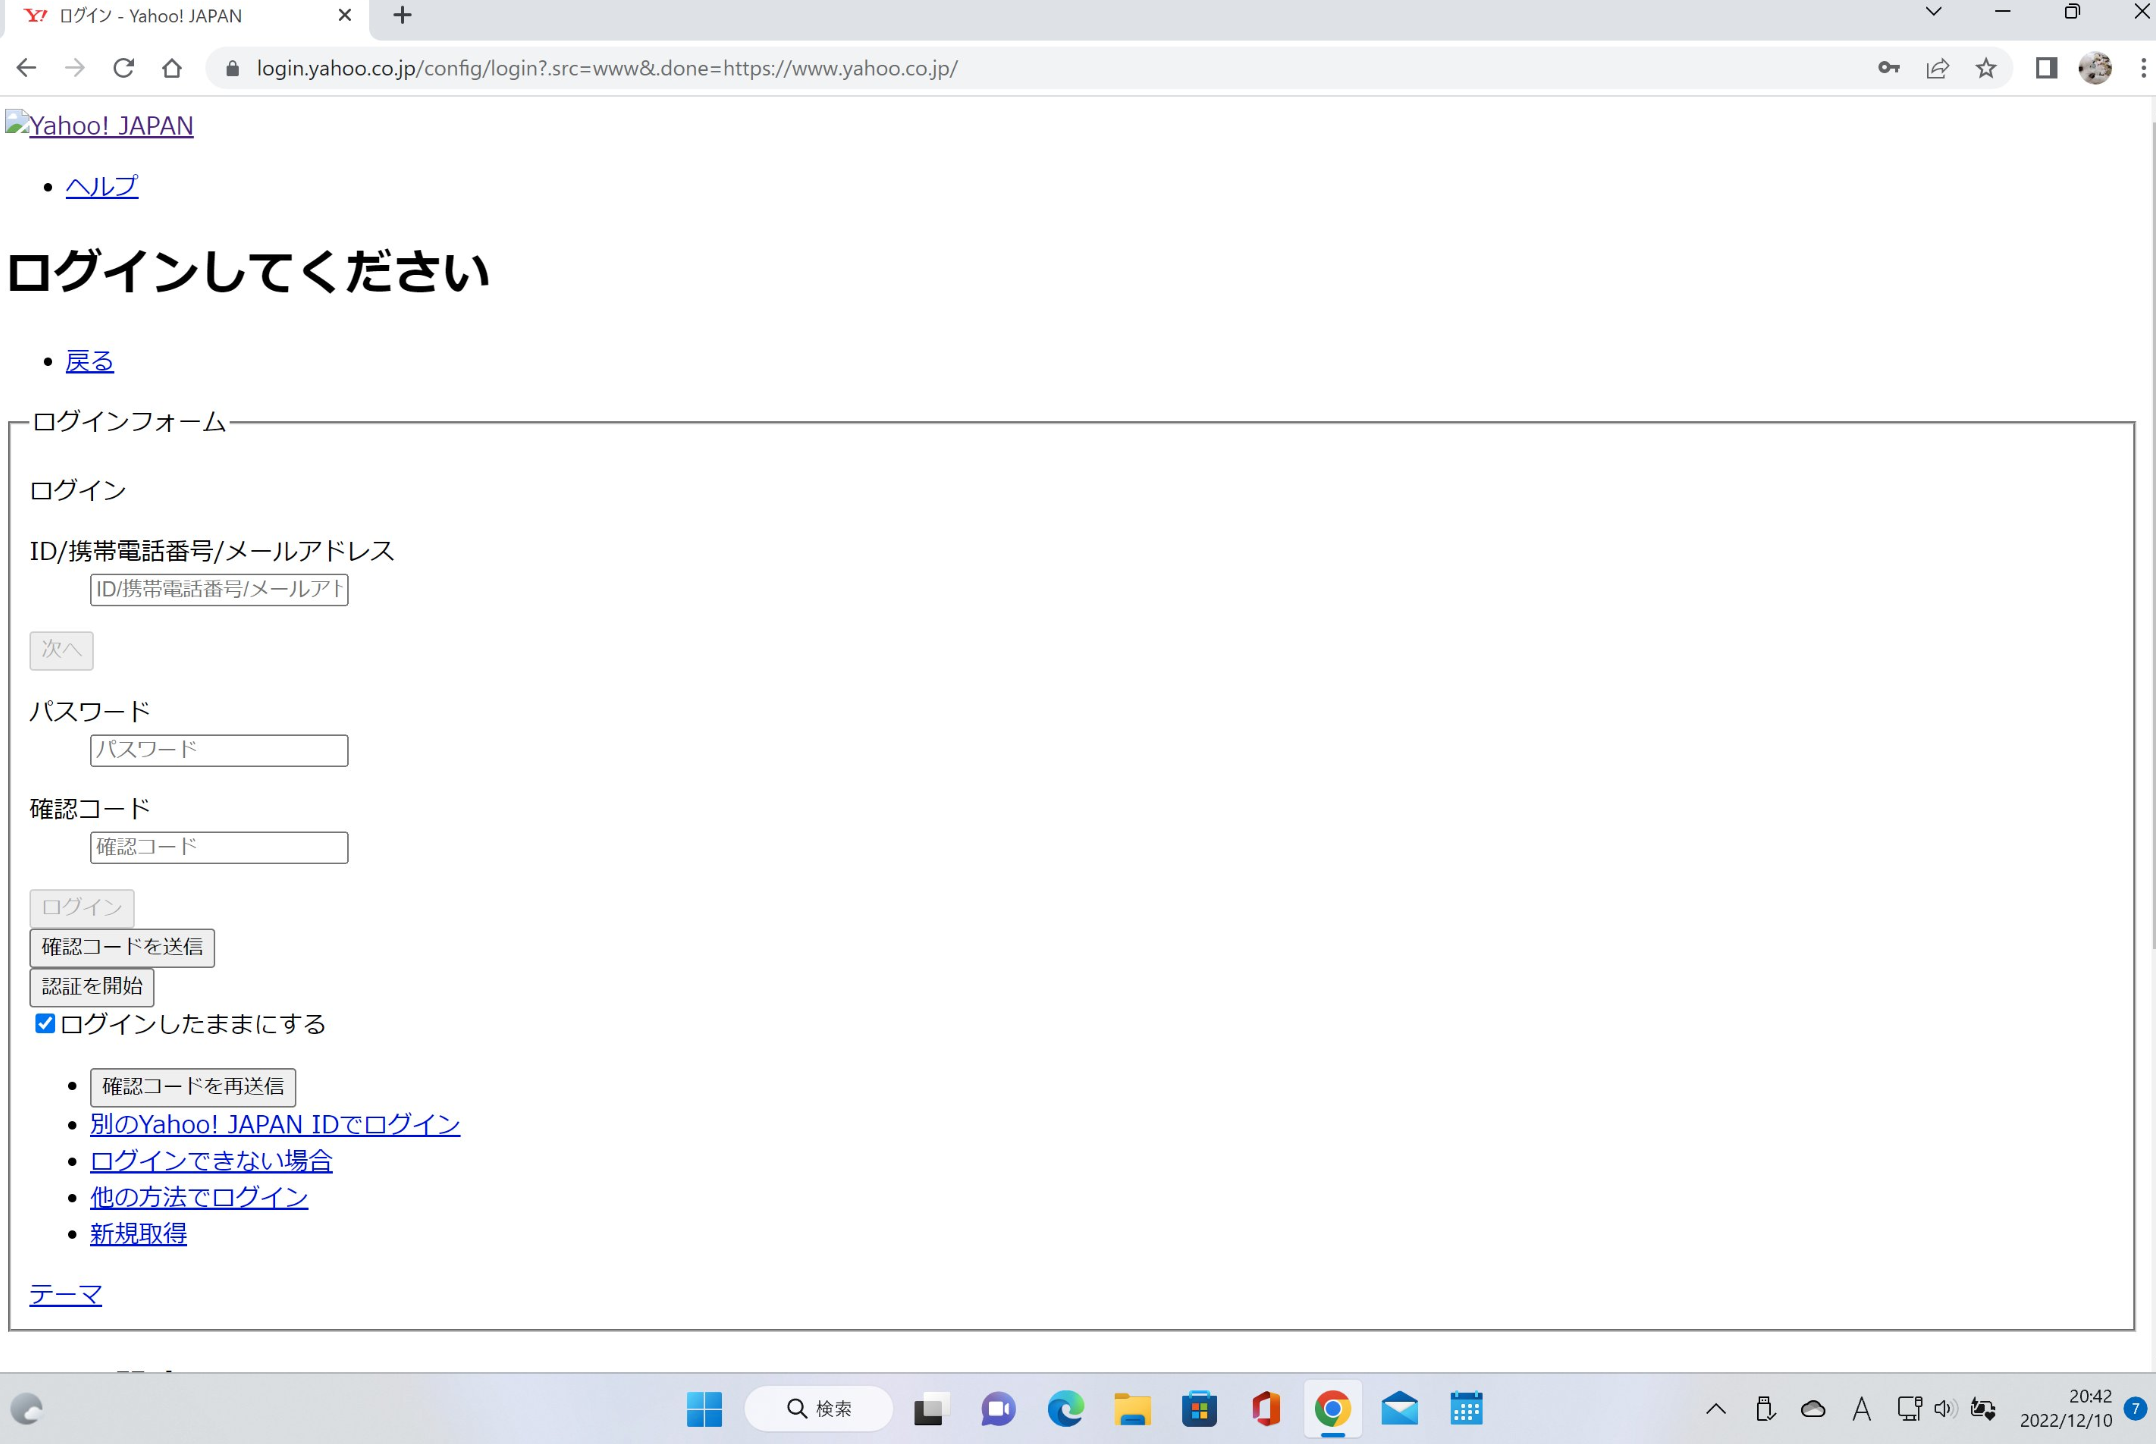This screenshot has width=2156, height=1444.
Task: Open the browser home page
Action: [172, 68]
